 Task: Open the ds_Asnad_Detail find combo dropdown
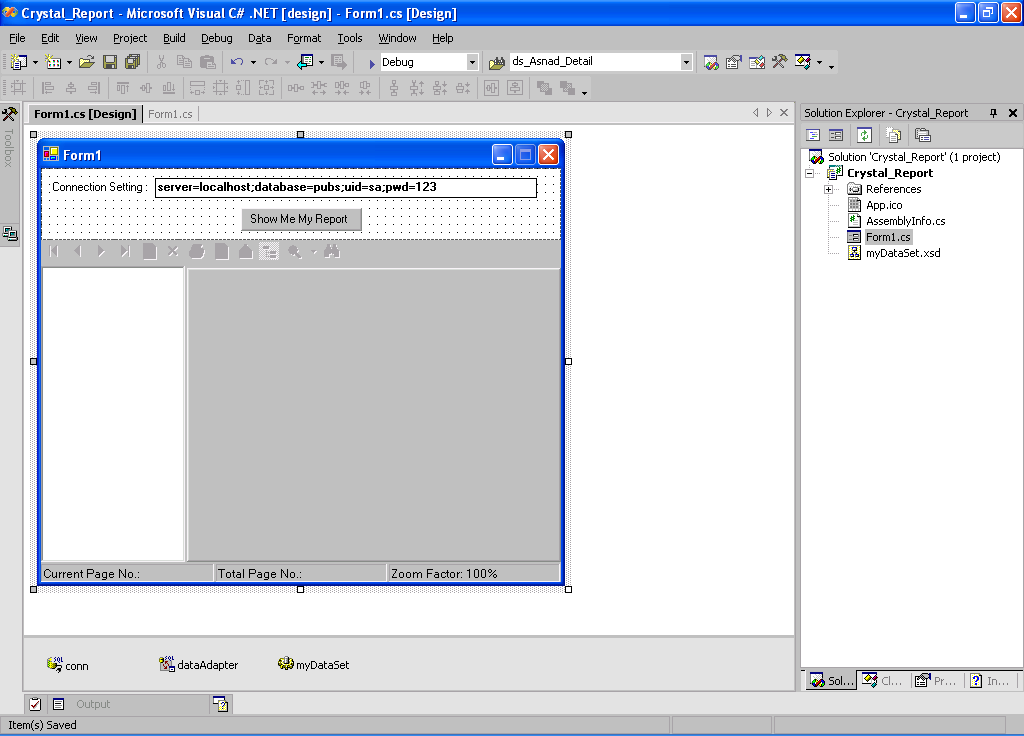point(686,62)
